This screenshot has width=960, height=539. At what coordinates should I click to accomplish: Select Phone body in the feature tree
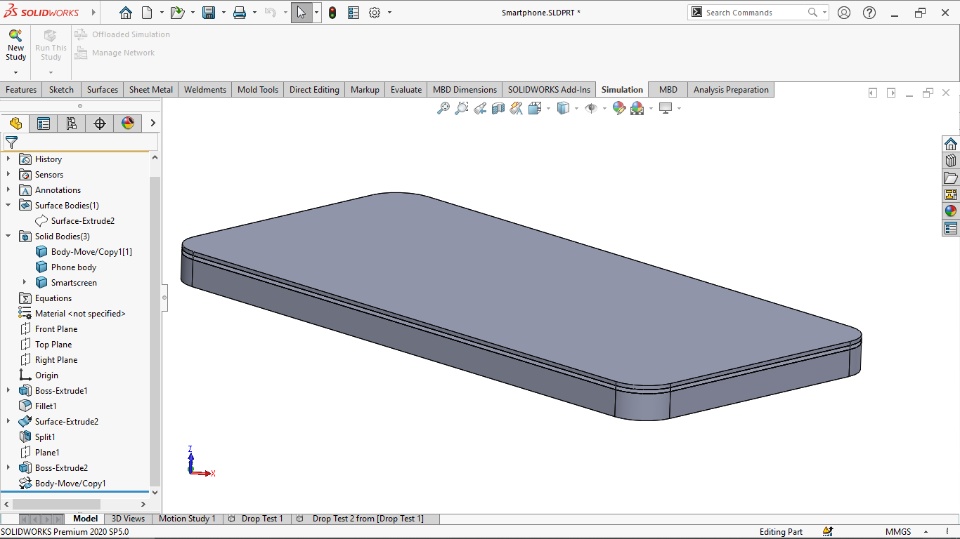[73, 267]
